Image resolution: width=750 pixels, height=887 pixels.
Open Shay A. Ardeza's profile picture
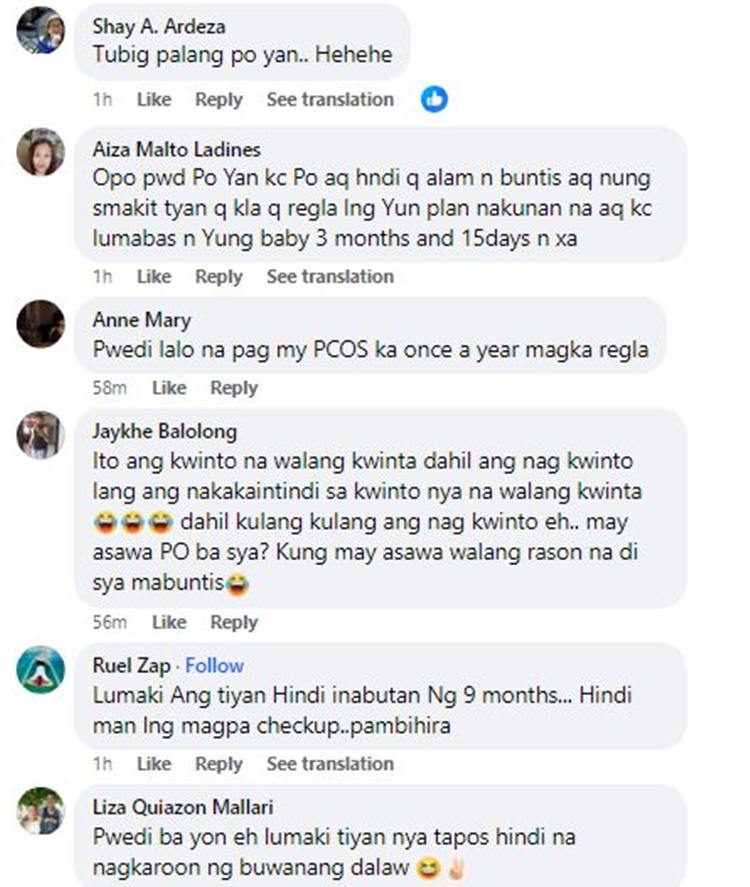(40, 29)
